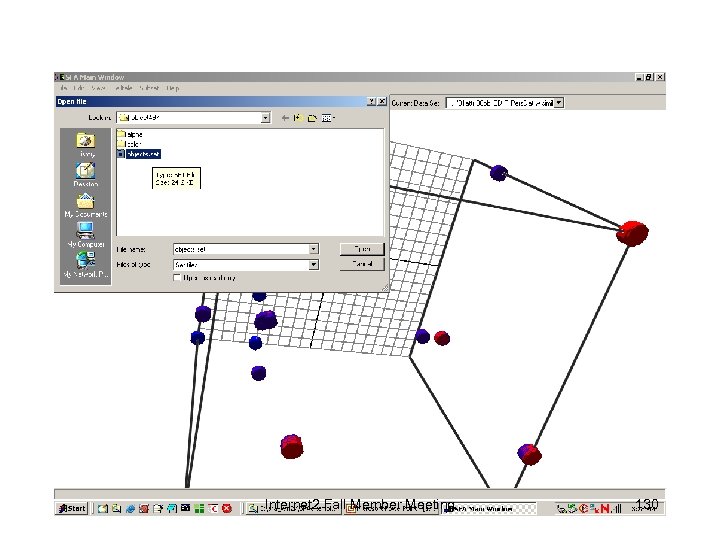This screenshot has height=540, width=720.
Task: Close the Open File dialog
Action: tap(382, 101)
